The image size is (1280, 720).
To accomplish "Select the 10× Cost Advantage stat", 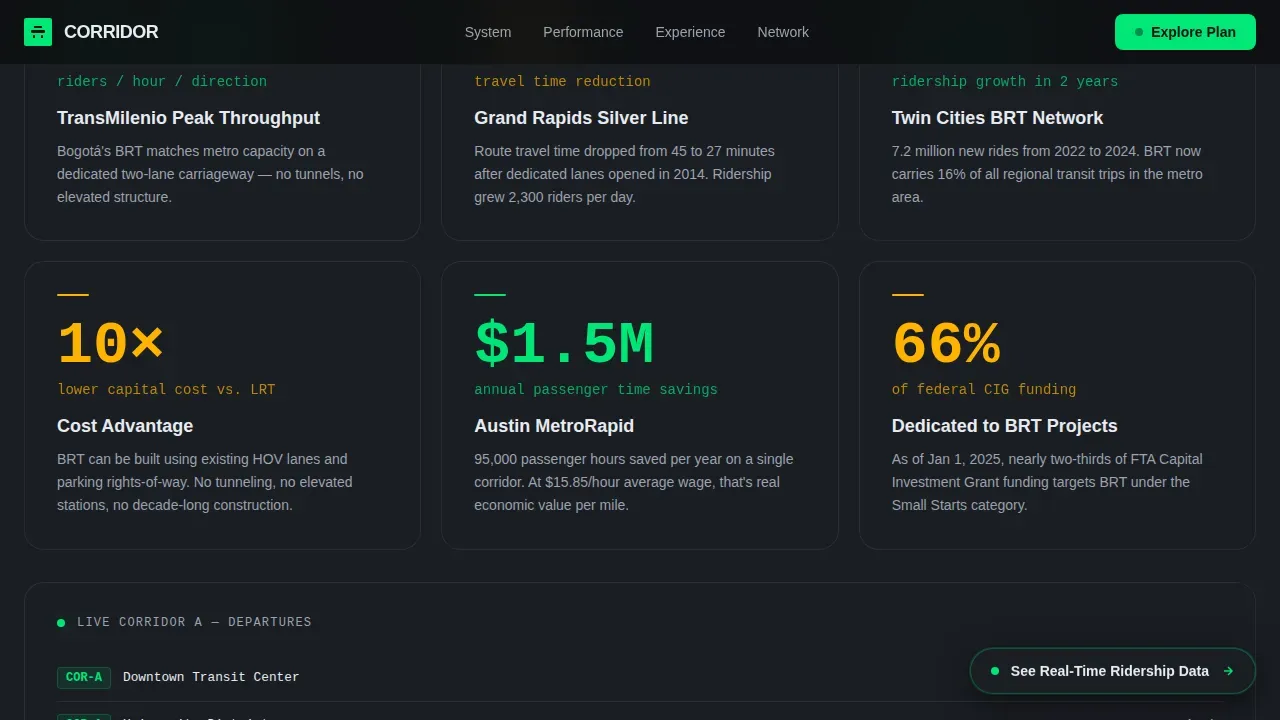I will click(x=110, y=344).
